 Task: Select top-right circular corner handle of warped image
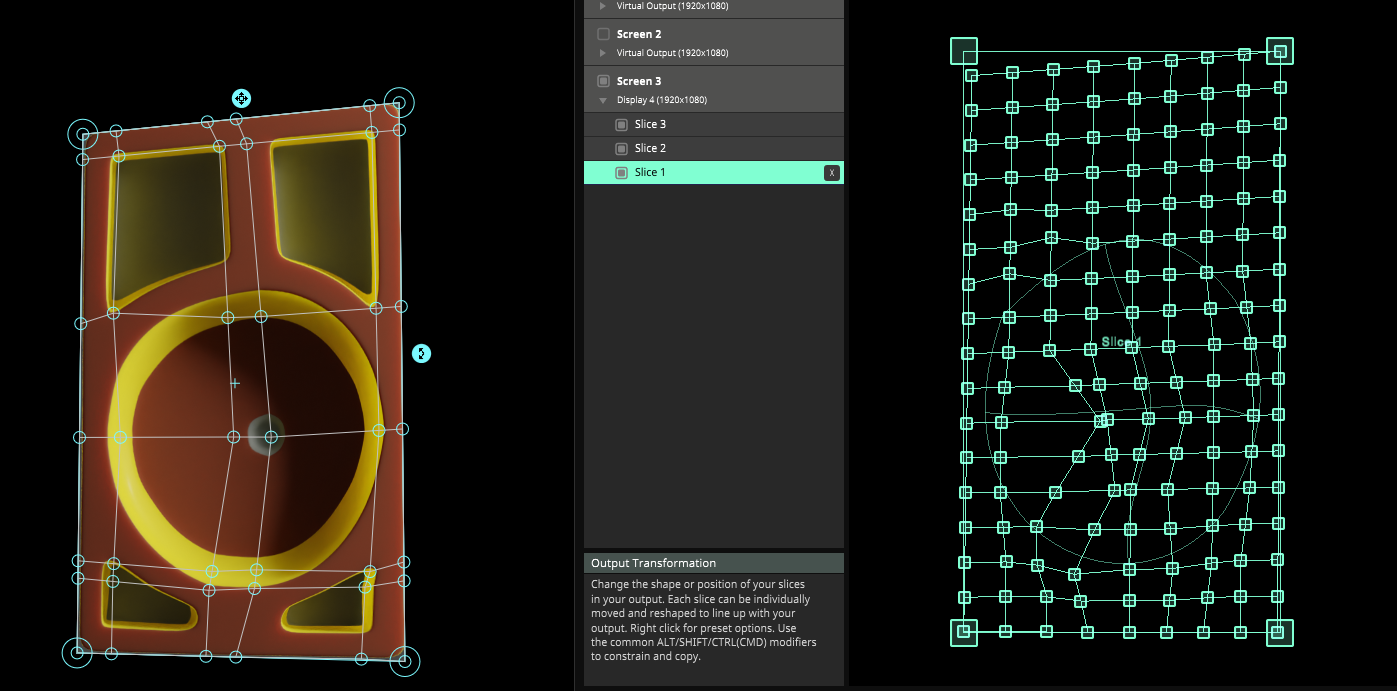pyautogui.click(x=399, y=102)
